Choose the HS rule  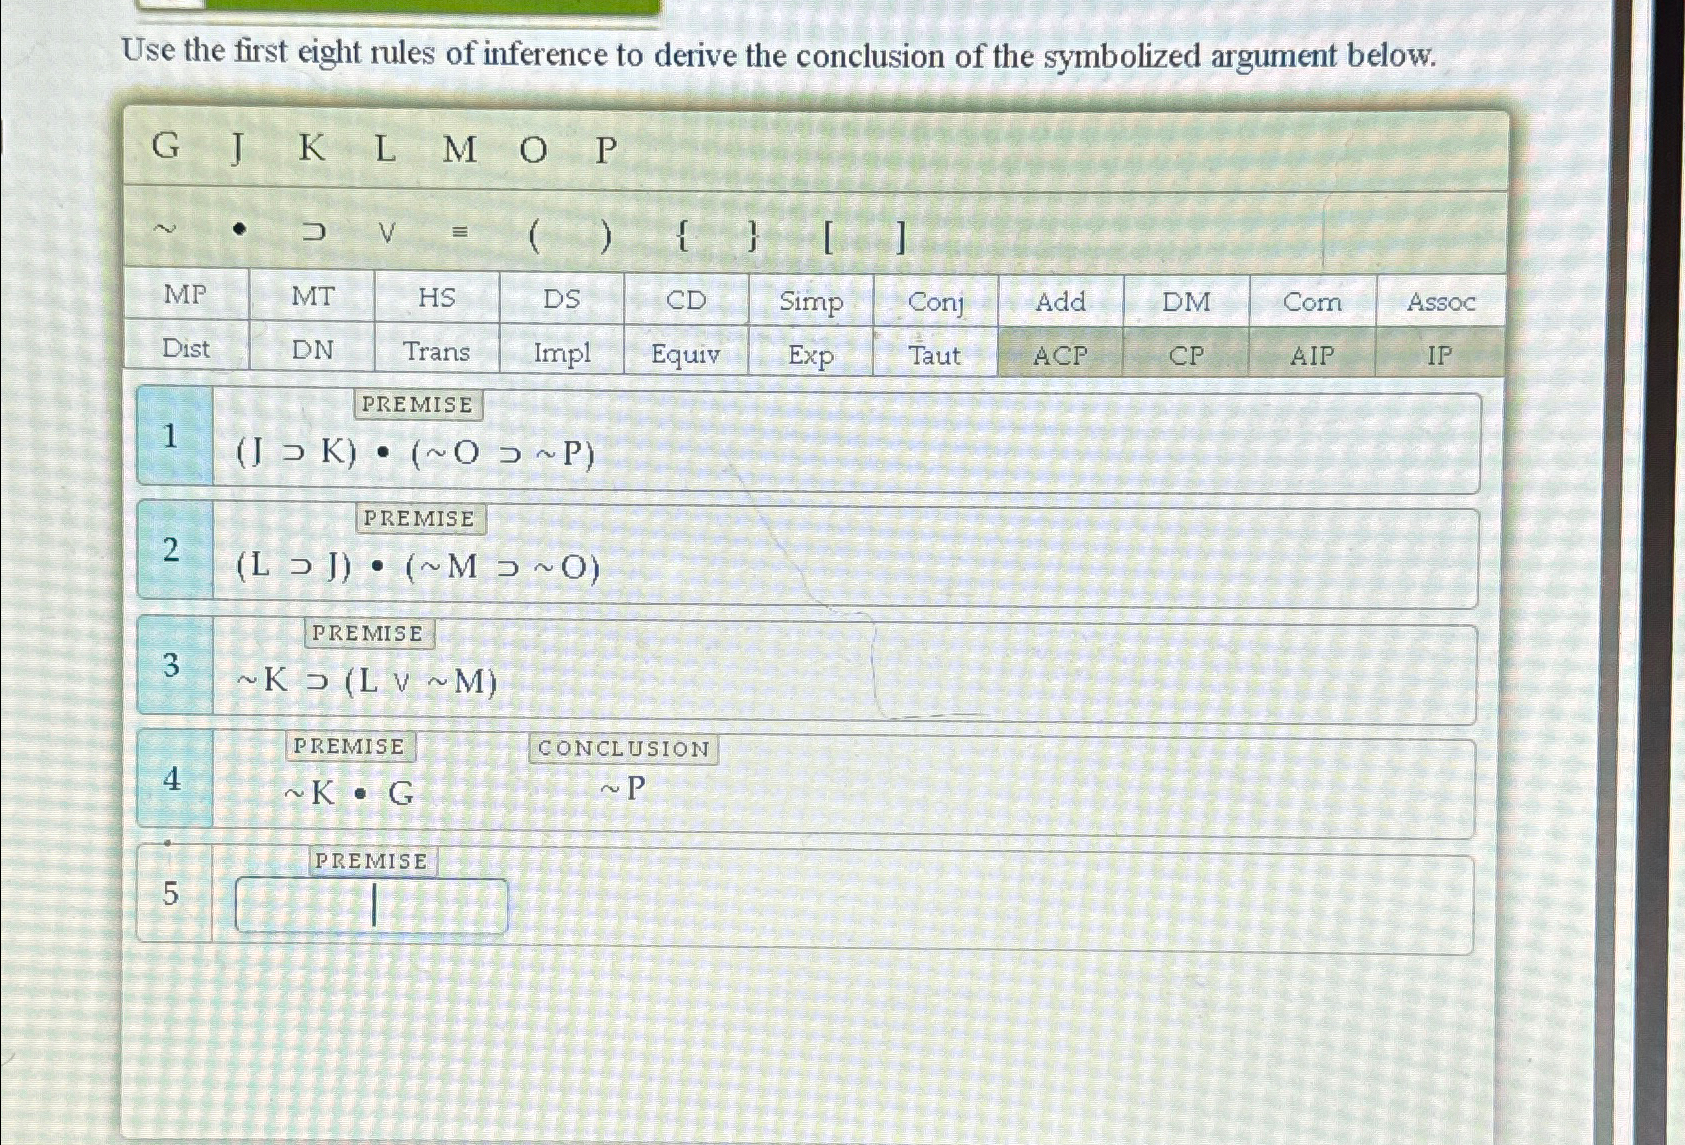[437, 297]
